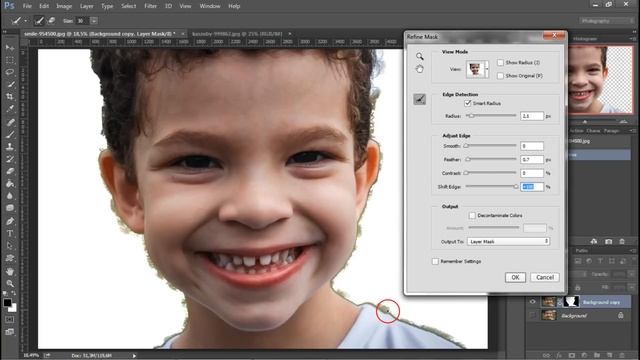Choose the Refine Radius brush in options bar
This screenshot has height=360, width=640.
point(39,20)
